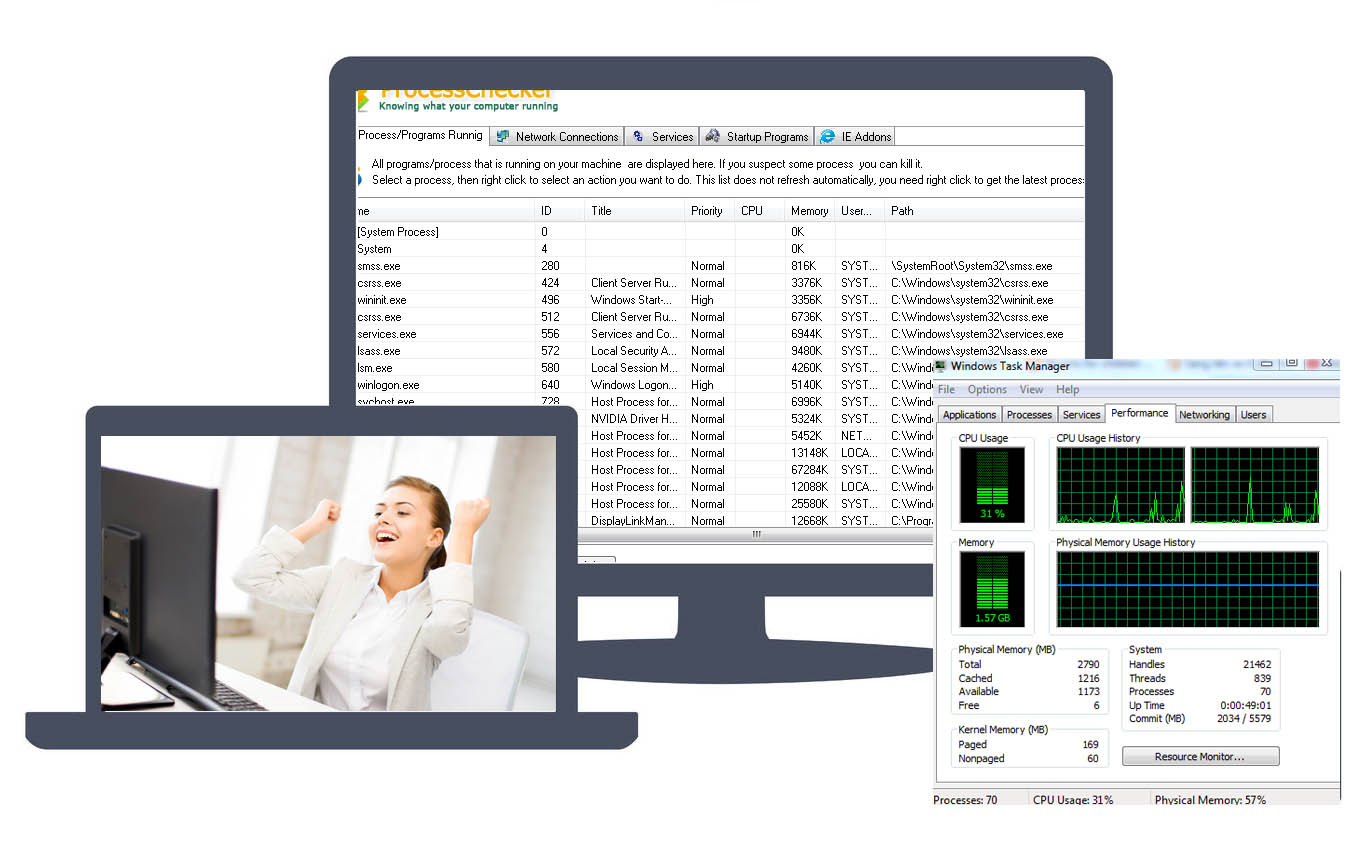Switch to Task Manager's Services tab
The height and width of the screenshot is (862, 1360).
(x=1081, y=415)
